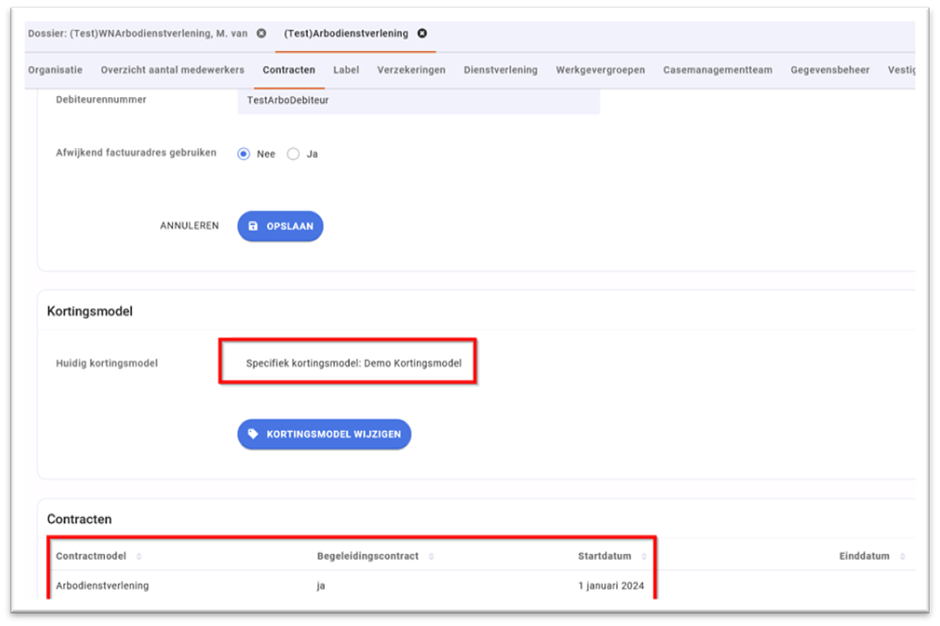Screen dimensions: 940x626
Task: Open the Organisatie tab
Action: (x=55, y=70)
